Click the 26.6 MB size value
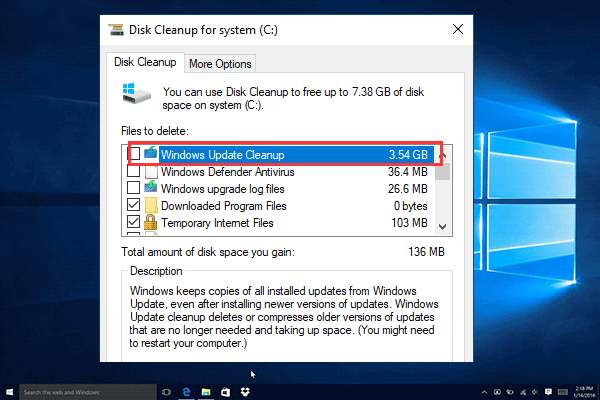The height and width of the screenshot is (400, 600). pyautogui.click(x=408, y=189)
